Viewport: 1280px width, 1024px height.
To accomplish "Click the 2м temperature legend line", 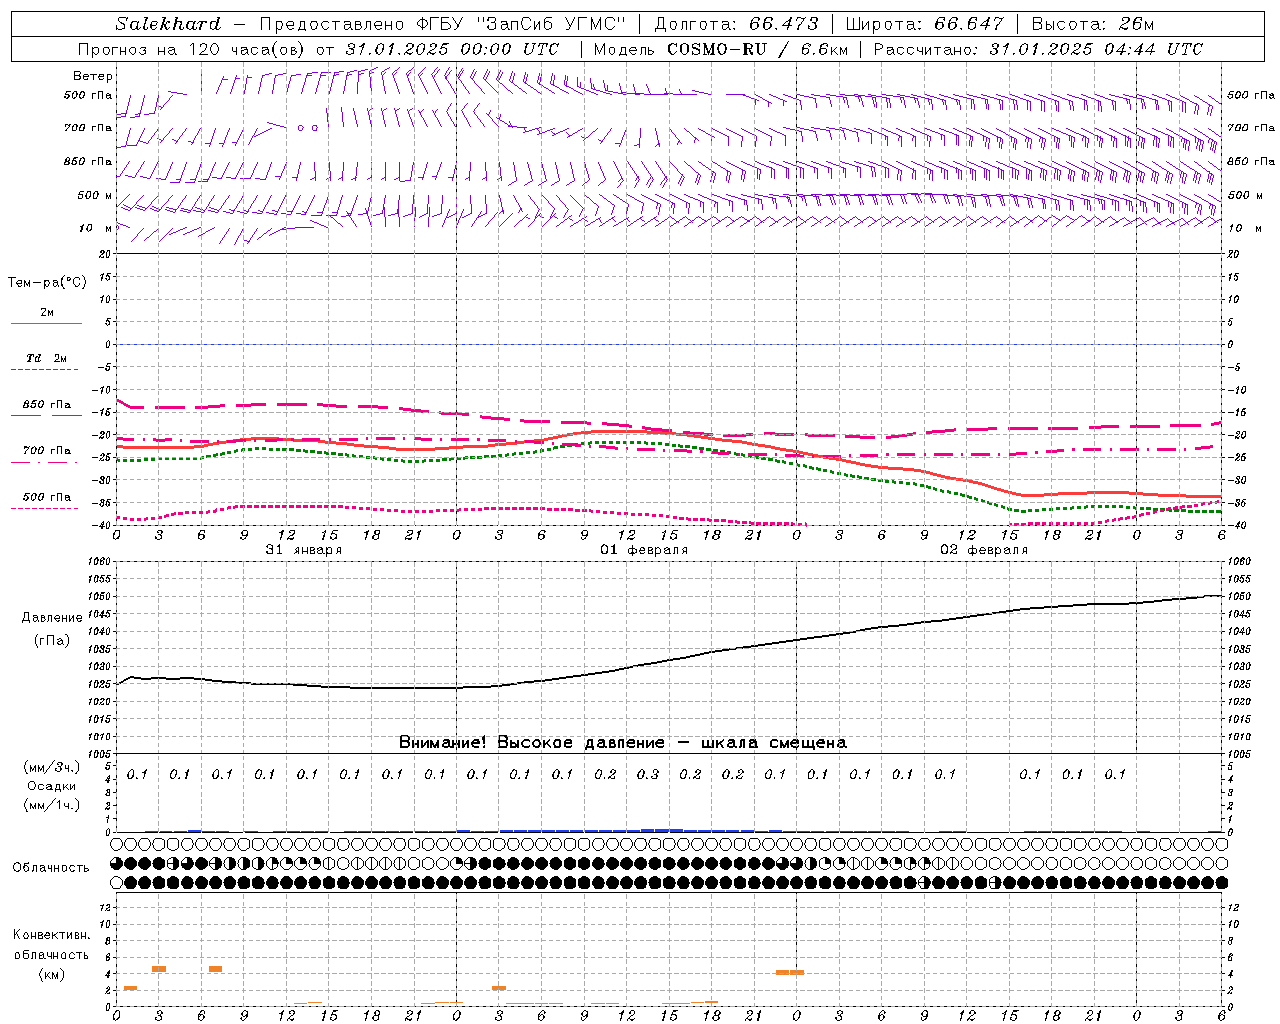I will click(x=46, y=323).
